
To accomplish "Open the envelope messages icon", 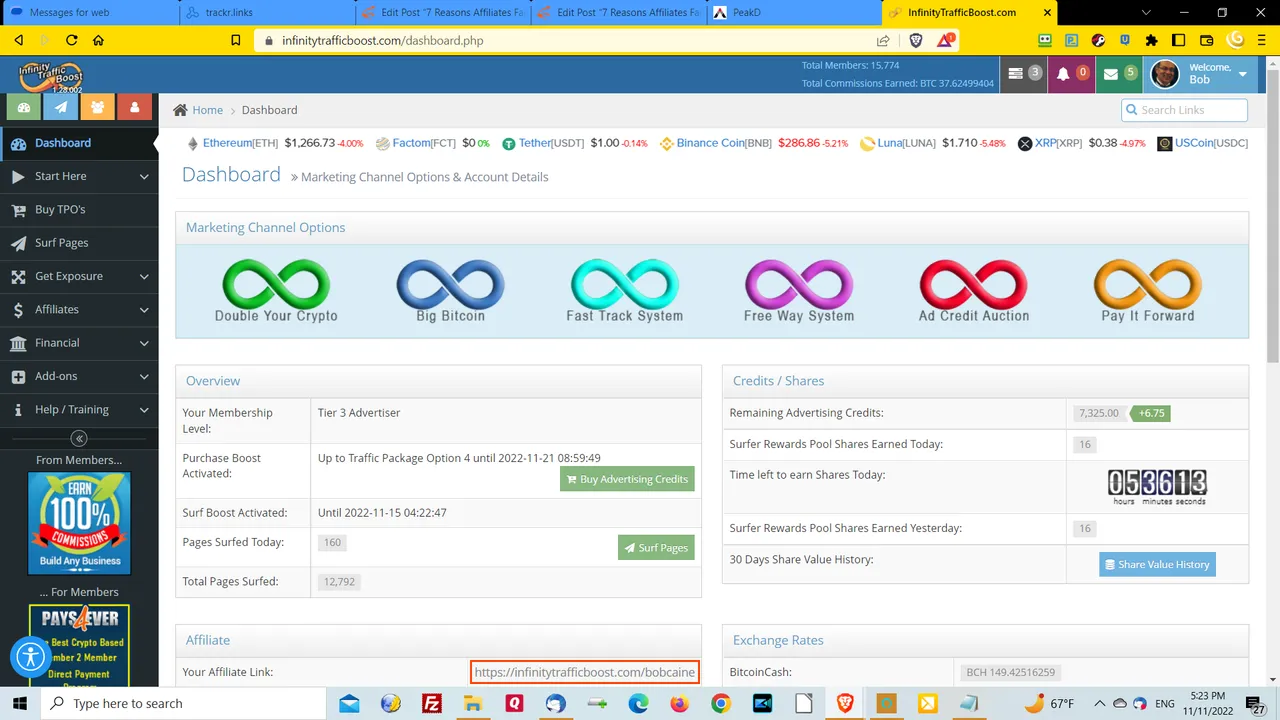I will click(x=1118, y=74).
